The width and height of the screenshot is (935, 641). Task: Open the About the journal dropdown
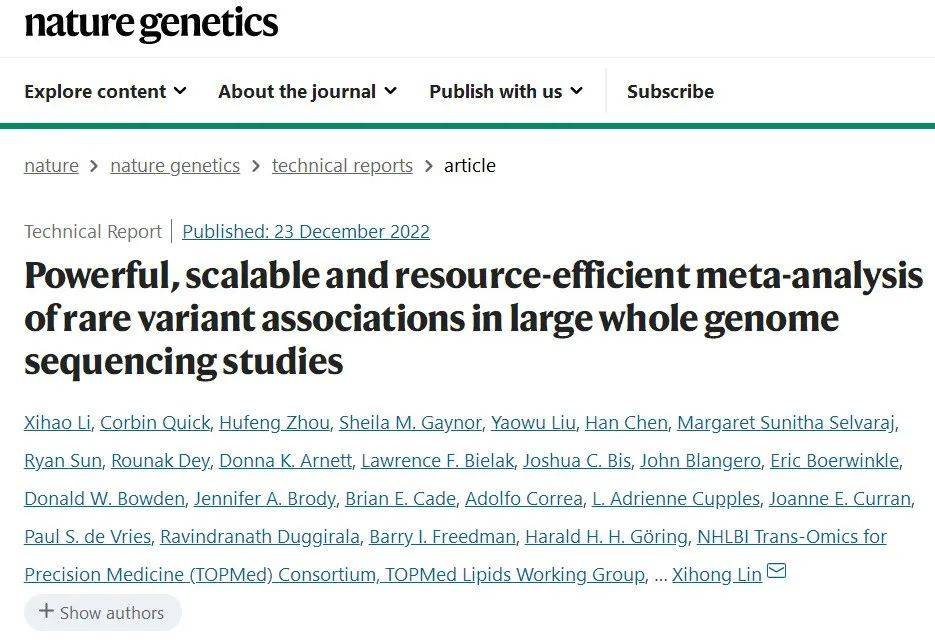(x=307, y=91)
